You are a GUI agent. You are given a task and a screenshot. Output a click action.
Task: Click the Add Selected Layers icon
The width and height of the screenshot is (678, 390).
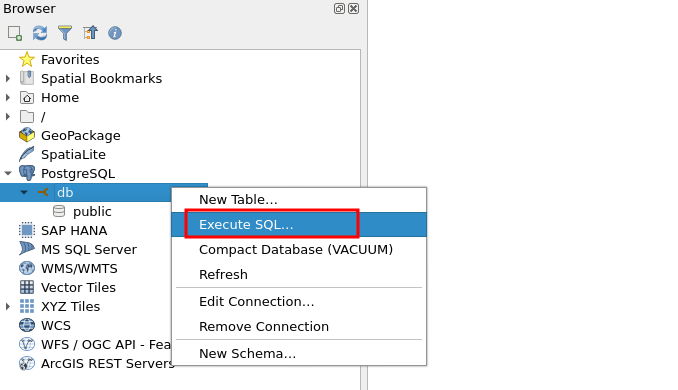tap(15, 33)
